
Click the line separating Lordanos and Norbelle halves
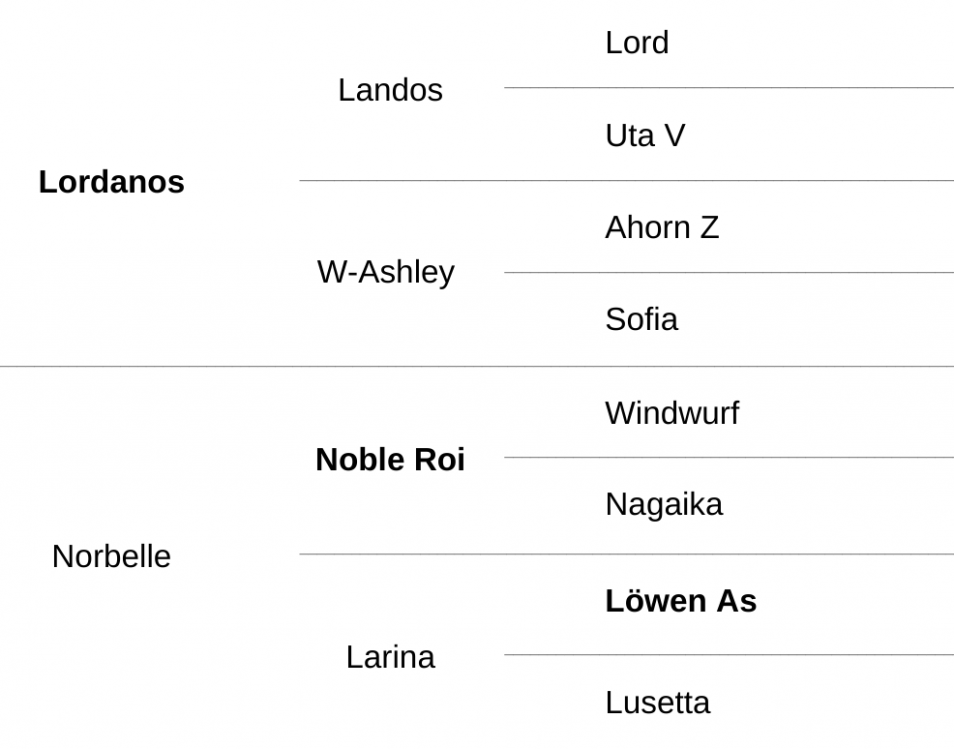(x=477, y=366)
